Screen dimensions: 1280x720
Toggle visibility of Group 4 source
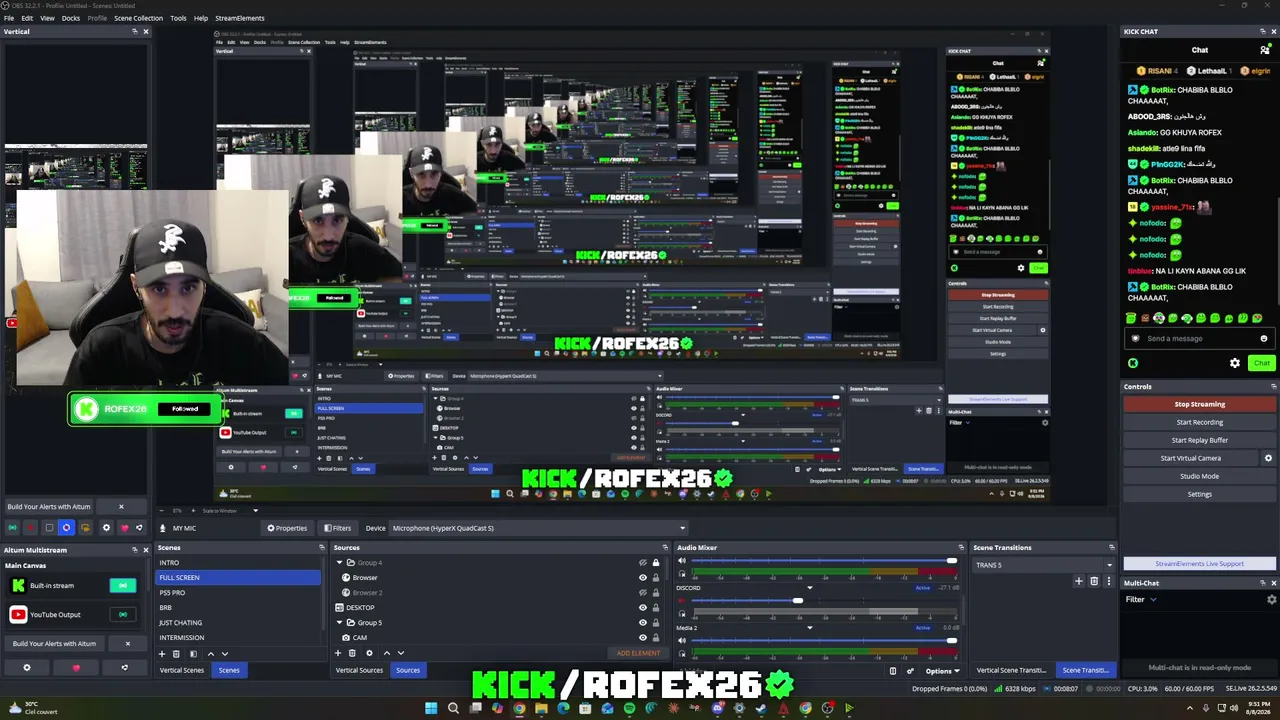pyautogui.click(x=643, y=563)
